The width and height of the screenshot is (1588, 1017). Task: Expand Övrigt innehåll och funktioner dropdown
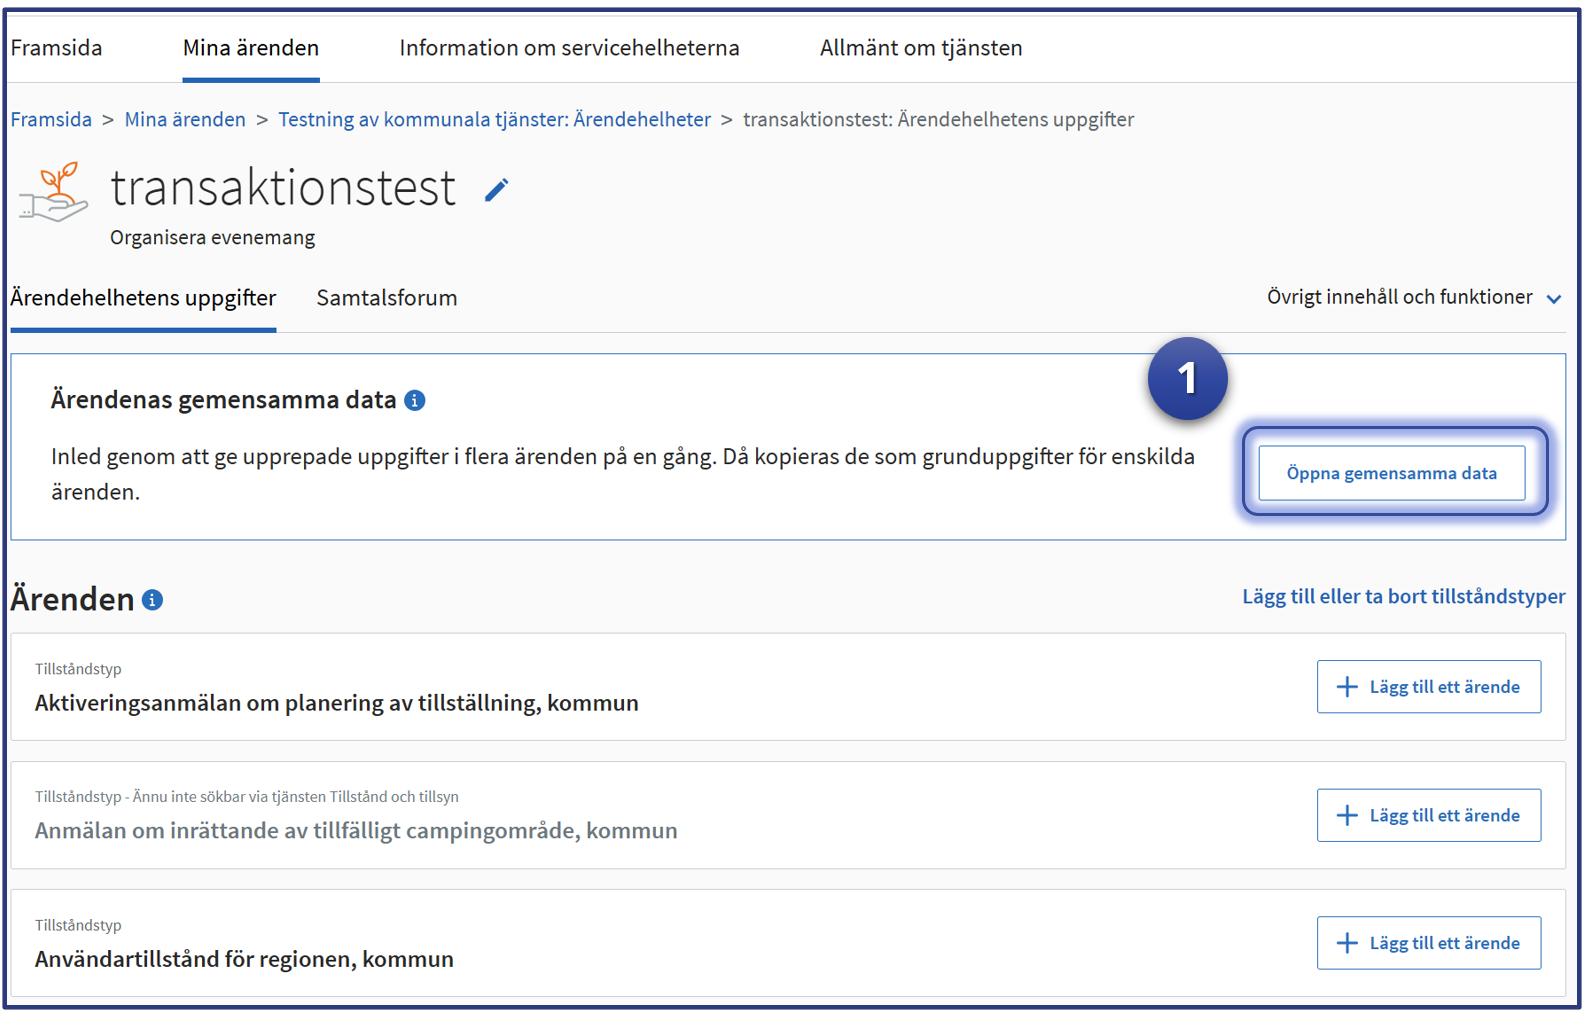click(x=1413, y=298)
